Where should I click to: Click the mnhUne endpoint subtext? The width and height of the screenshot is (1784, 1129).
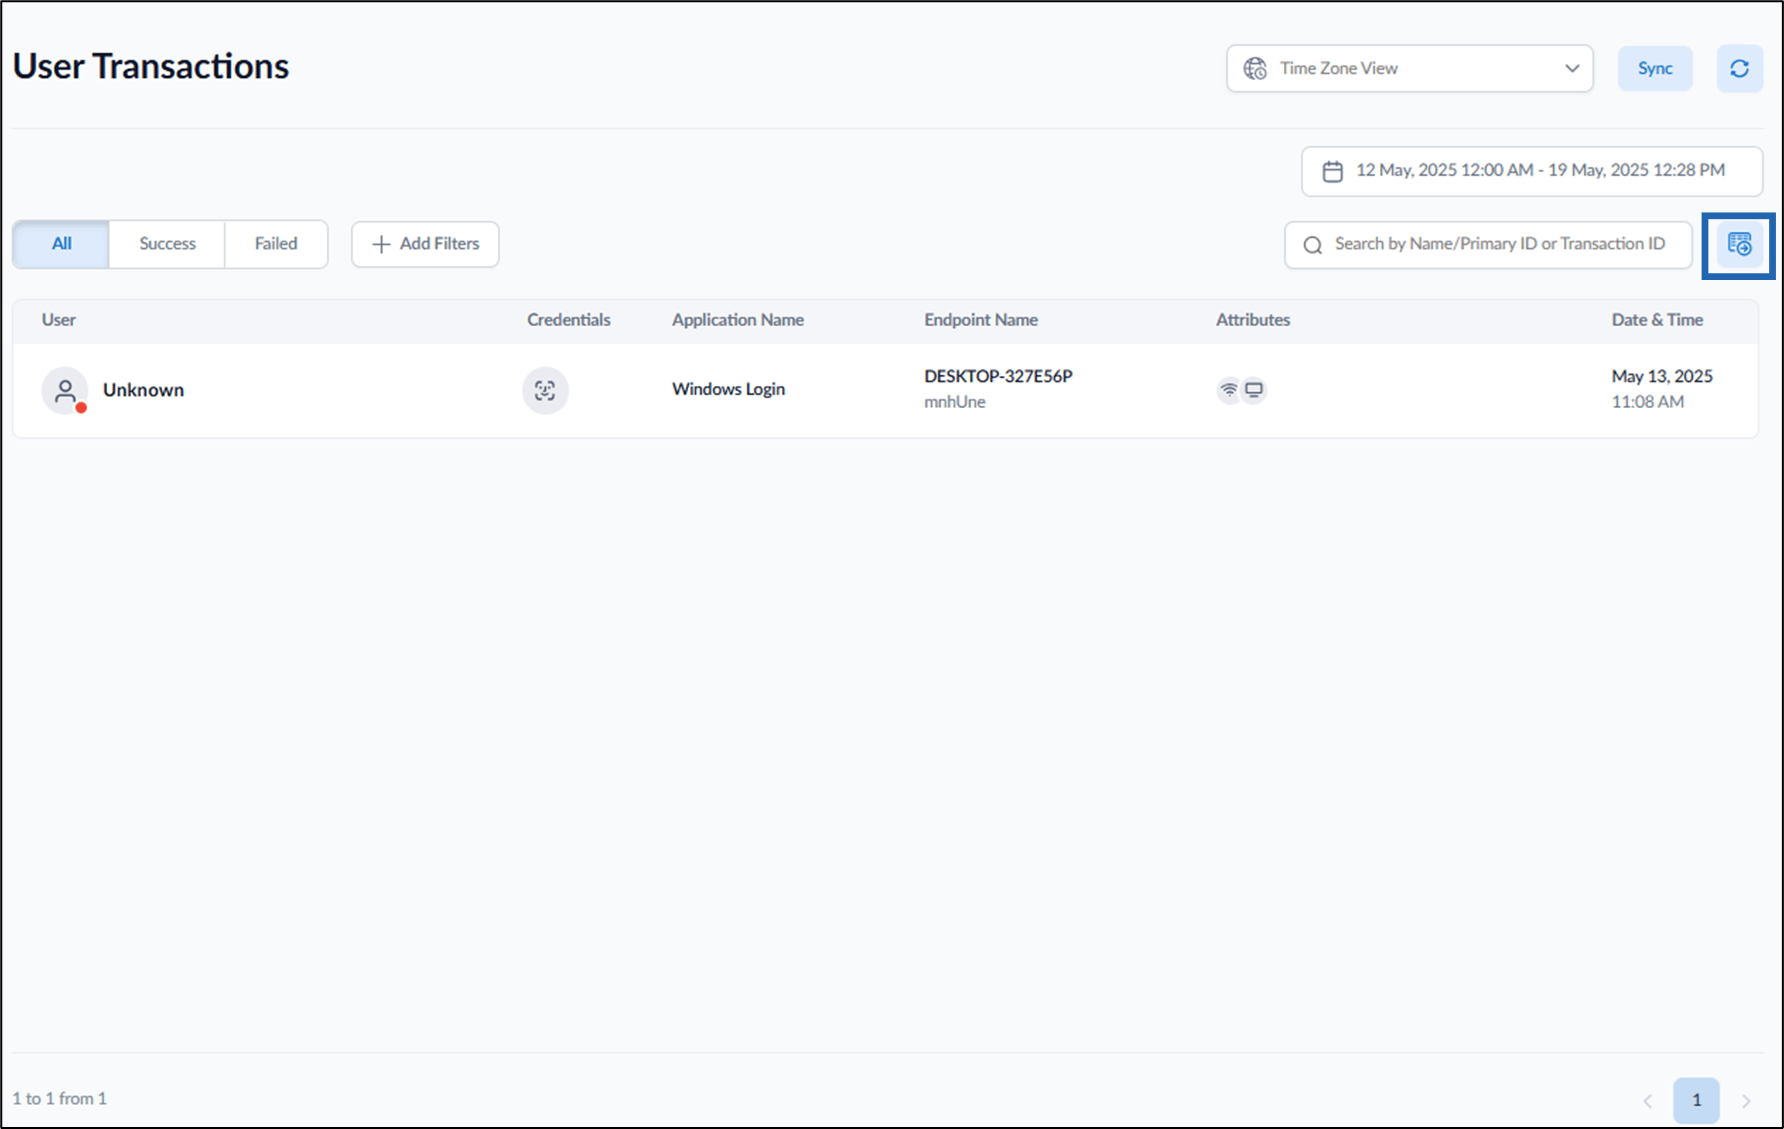pos(955,402)
